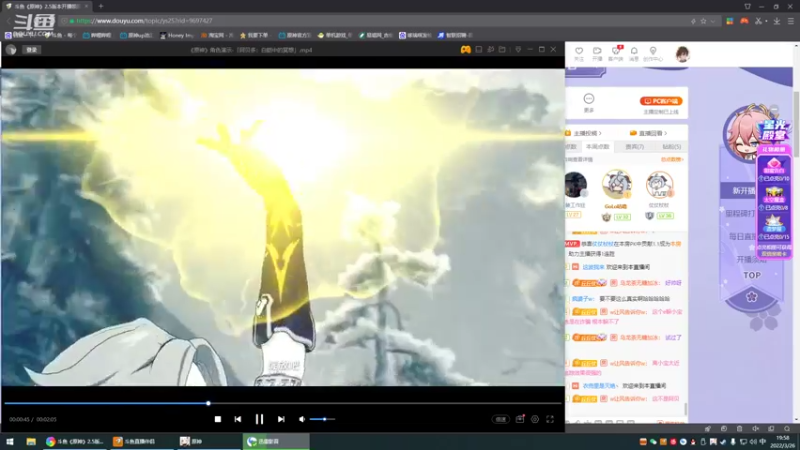Screen dimensions: 800x450
Task: Click the golden crown reward item
Action: click(774, 196)
